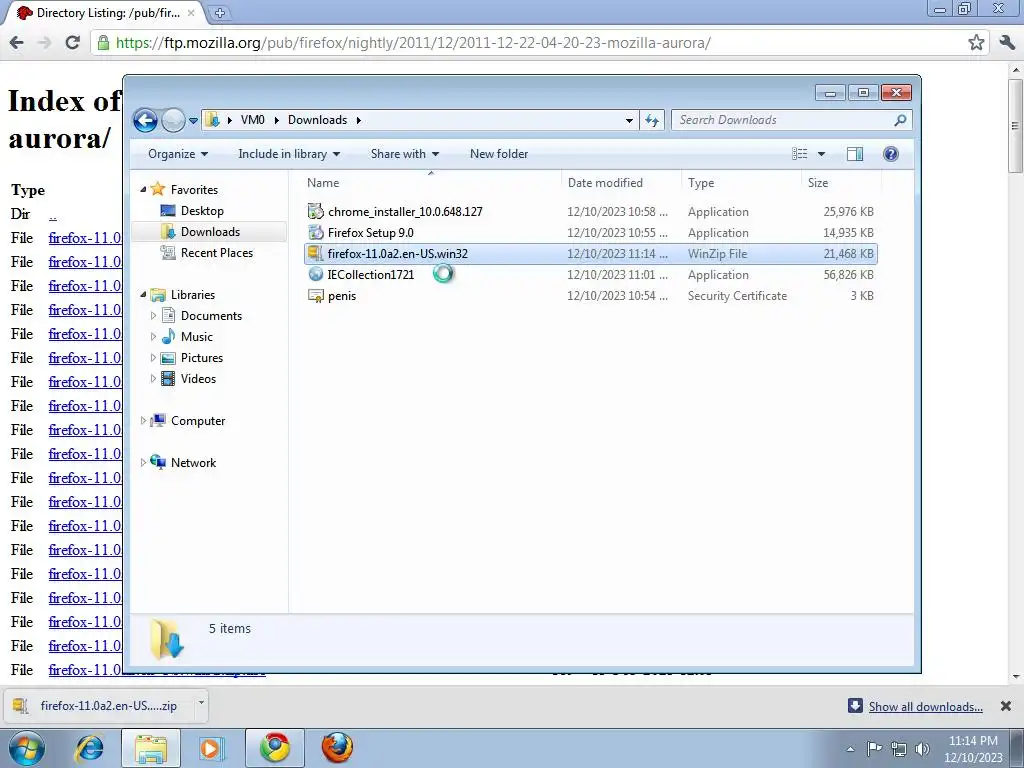
Task: Collapse Libraries tree section
Action: pyautogui.click(x=144, y=295)
